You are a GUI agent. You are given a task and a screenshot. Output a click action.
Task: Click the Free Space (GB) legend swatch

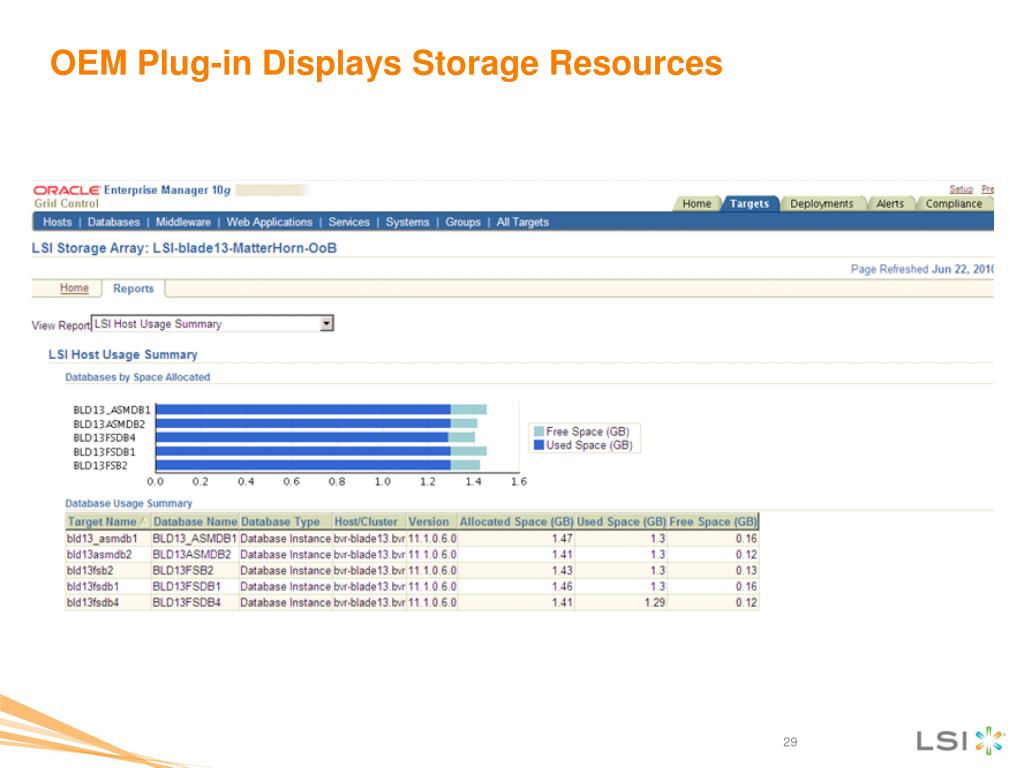[x=539, y=432]
